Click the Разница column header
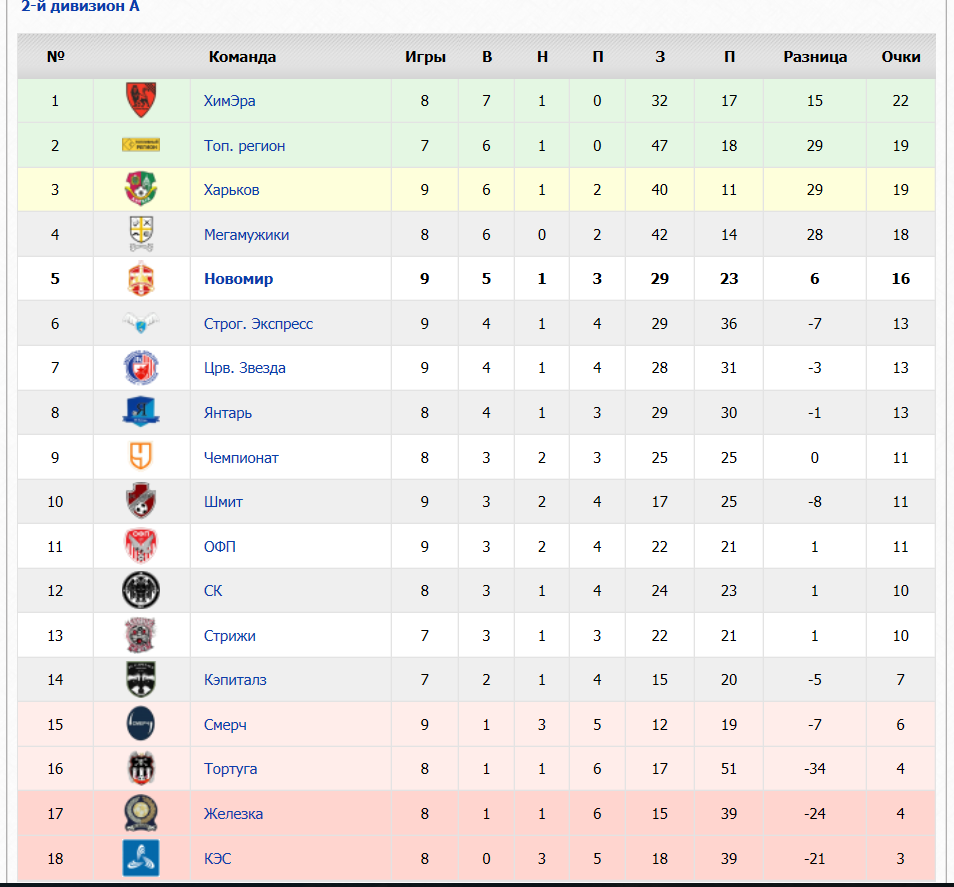954x887 pixels. (x=815, y=57)
